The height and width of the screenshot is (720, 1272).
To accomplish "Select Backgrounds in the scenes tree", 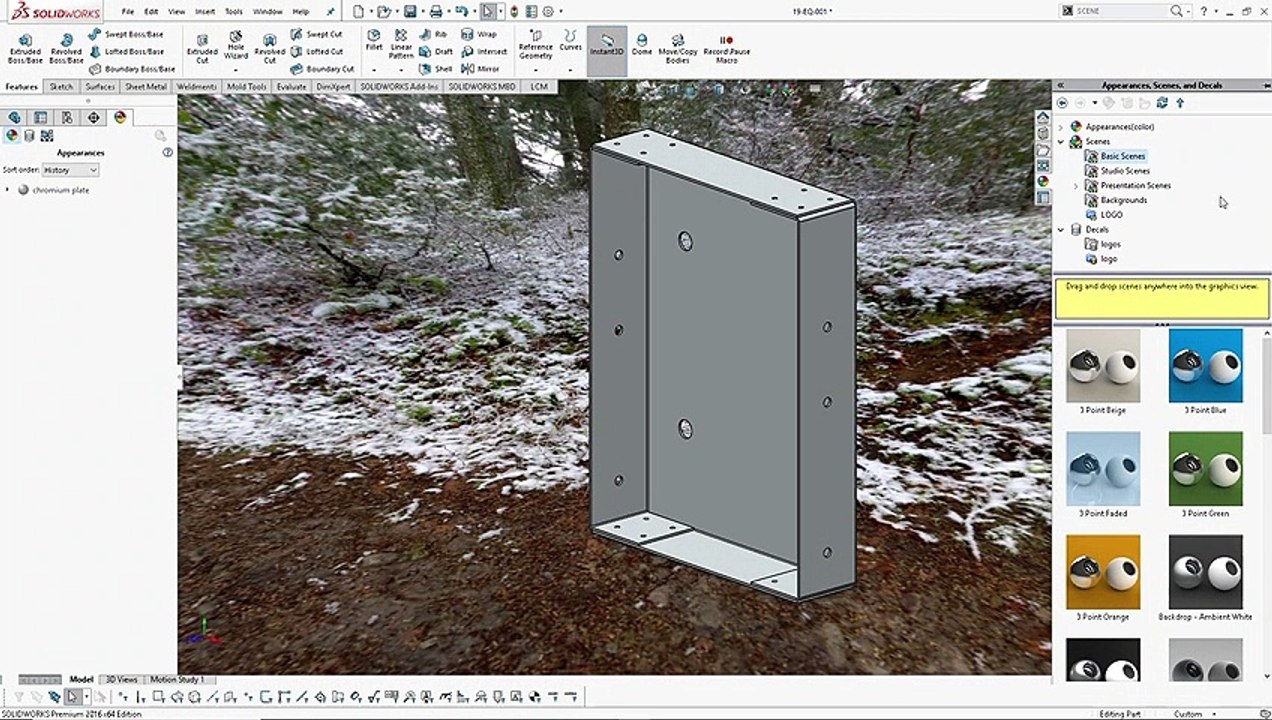I will click(1124, 200).
